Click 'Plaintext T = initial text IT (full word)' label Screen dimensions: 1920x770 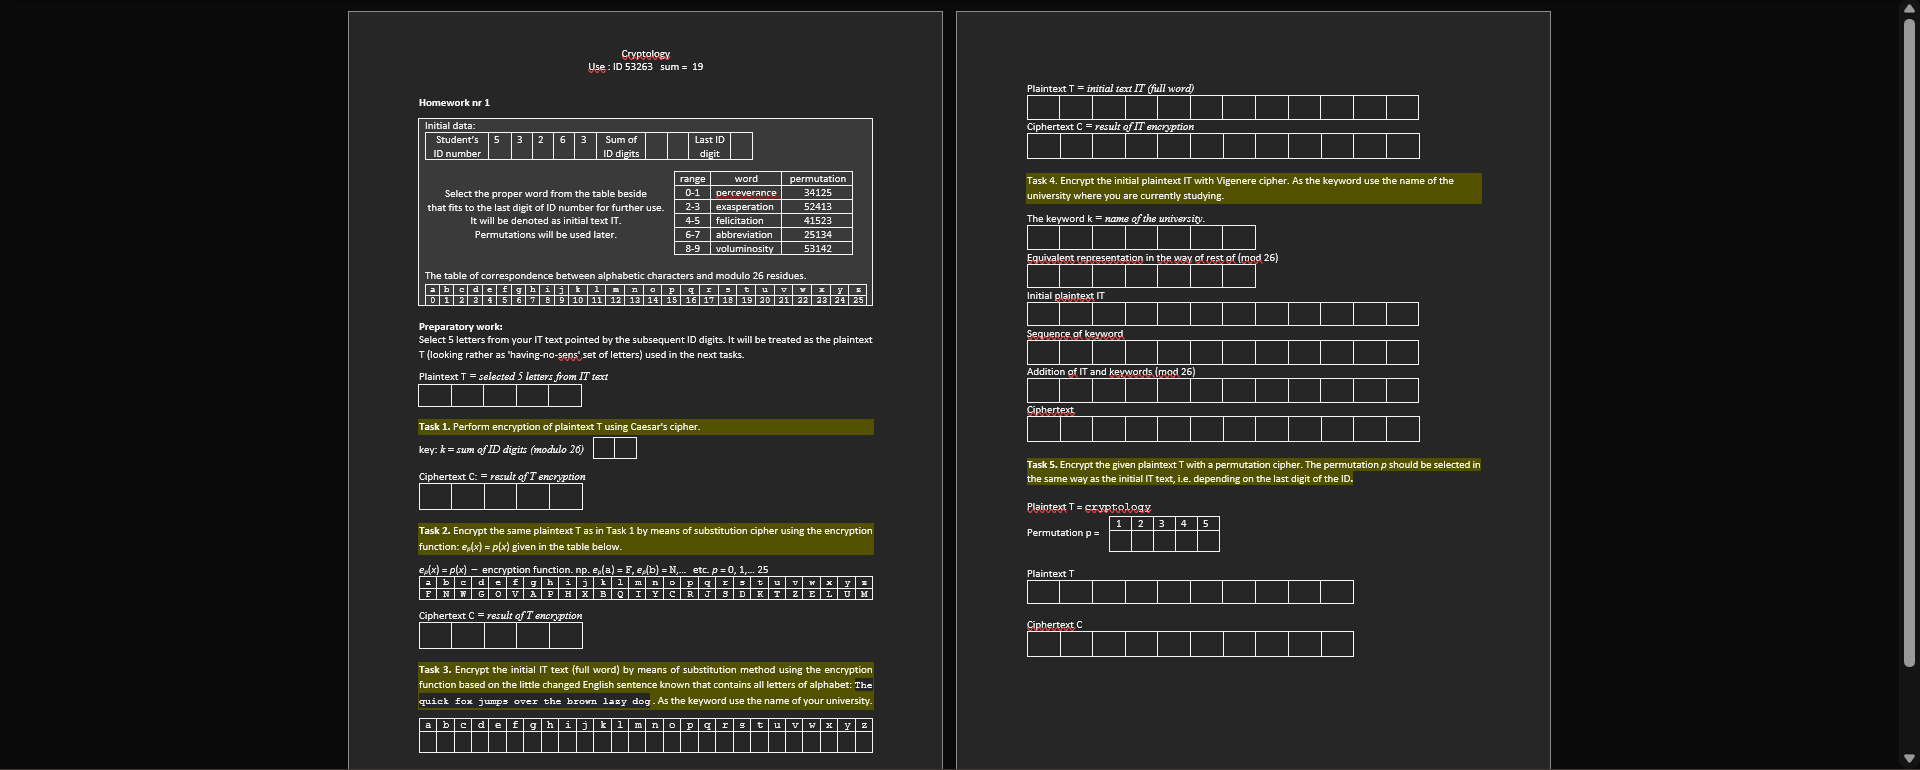(1110, 89)
